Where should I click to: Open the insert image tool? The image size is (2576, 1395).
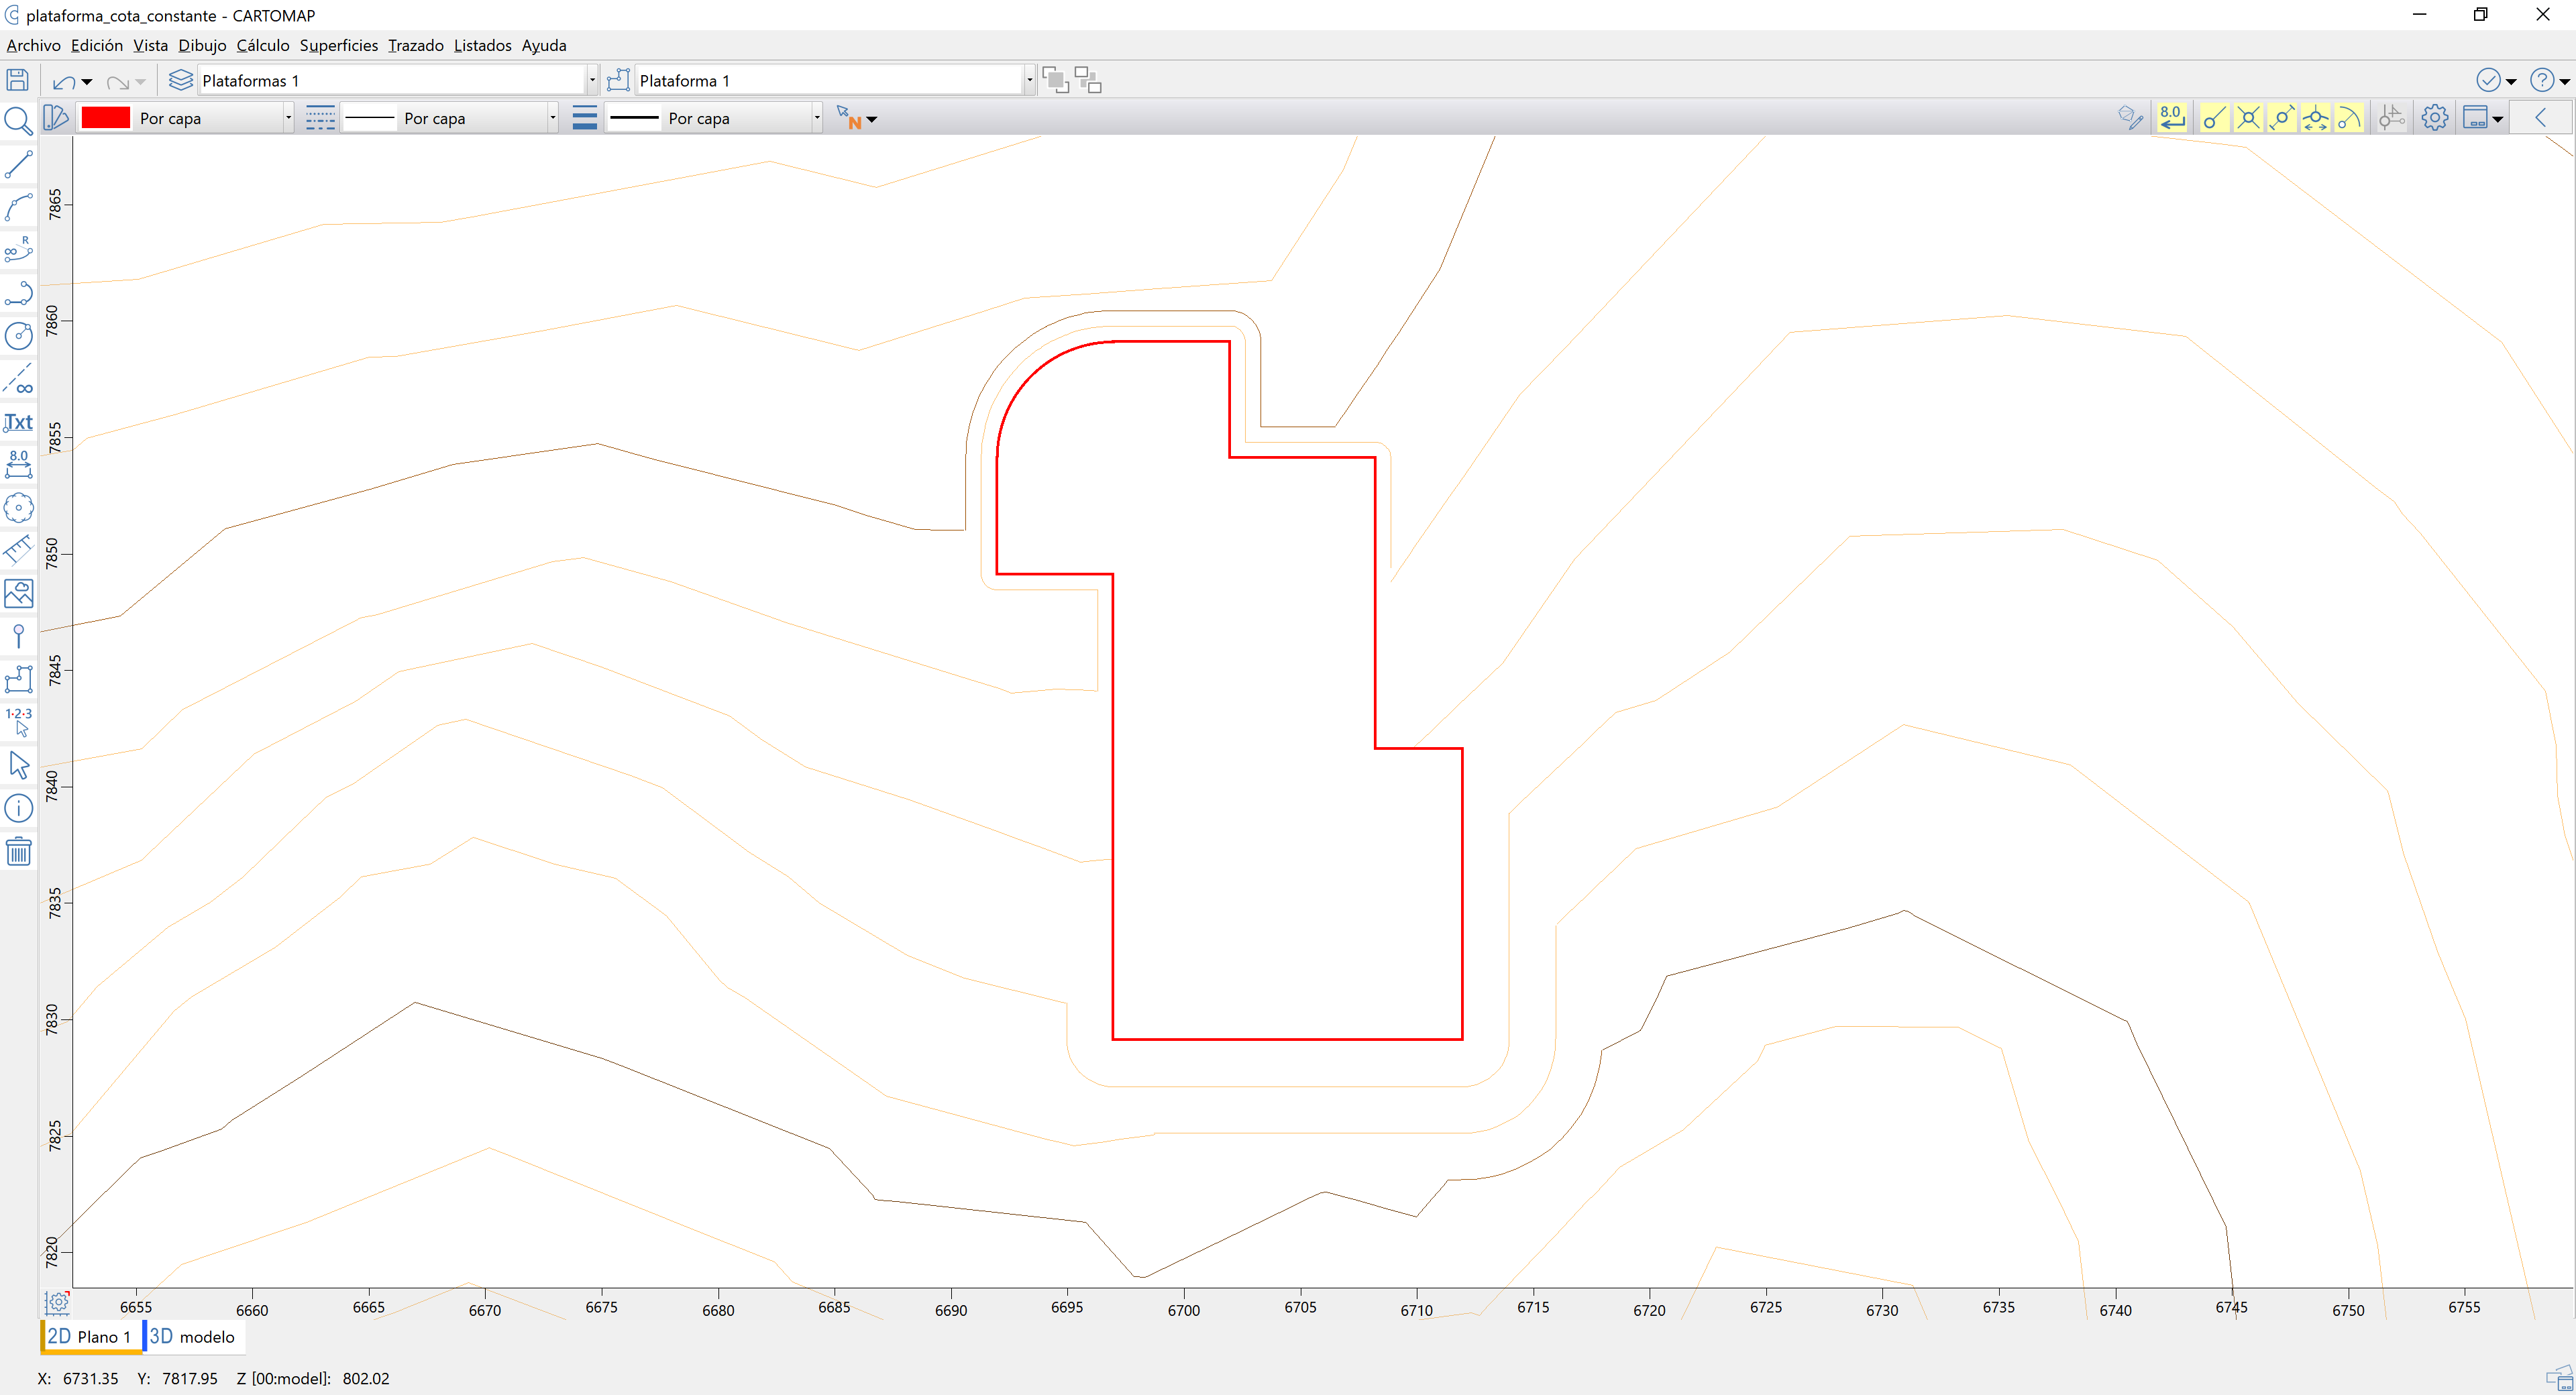[x=18, y=594]
